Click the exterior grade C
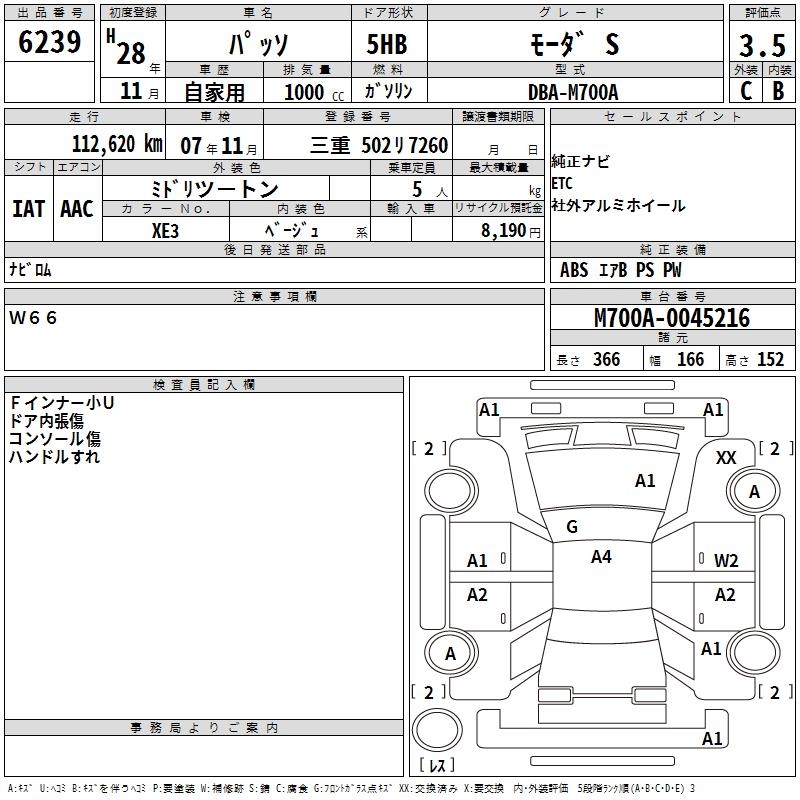The image size is (800, 800). click(745, 90)
